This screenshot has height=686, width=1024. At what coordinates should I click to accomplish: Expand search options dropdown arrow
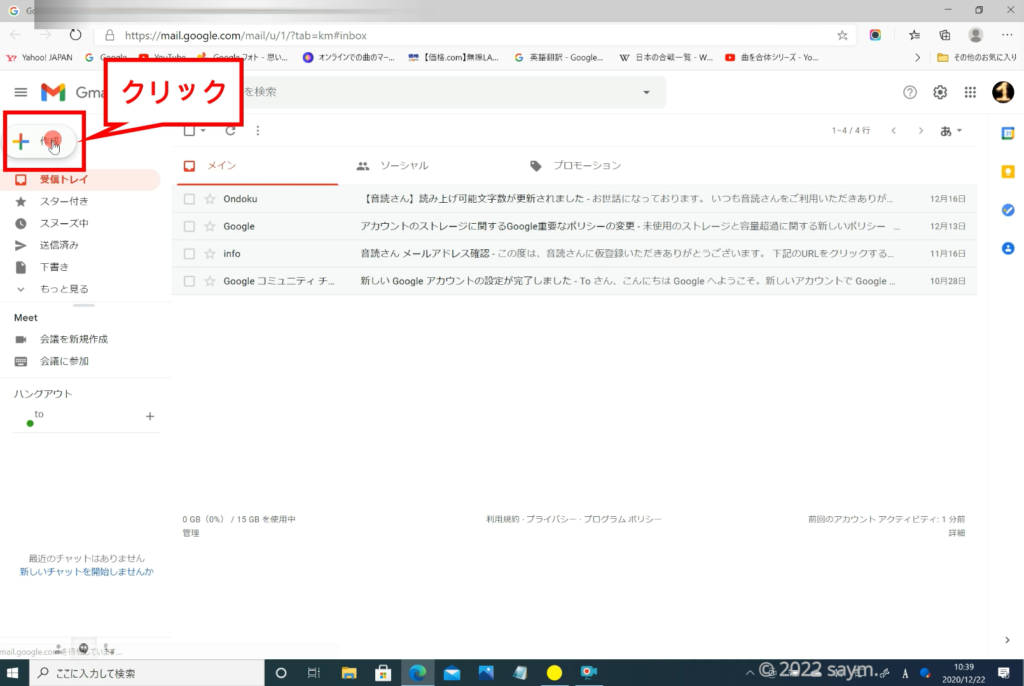[x=646, y=92]
